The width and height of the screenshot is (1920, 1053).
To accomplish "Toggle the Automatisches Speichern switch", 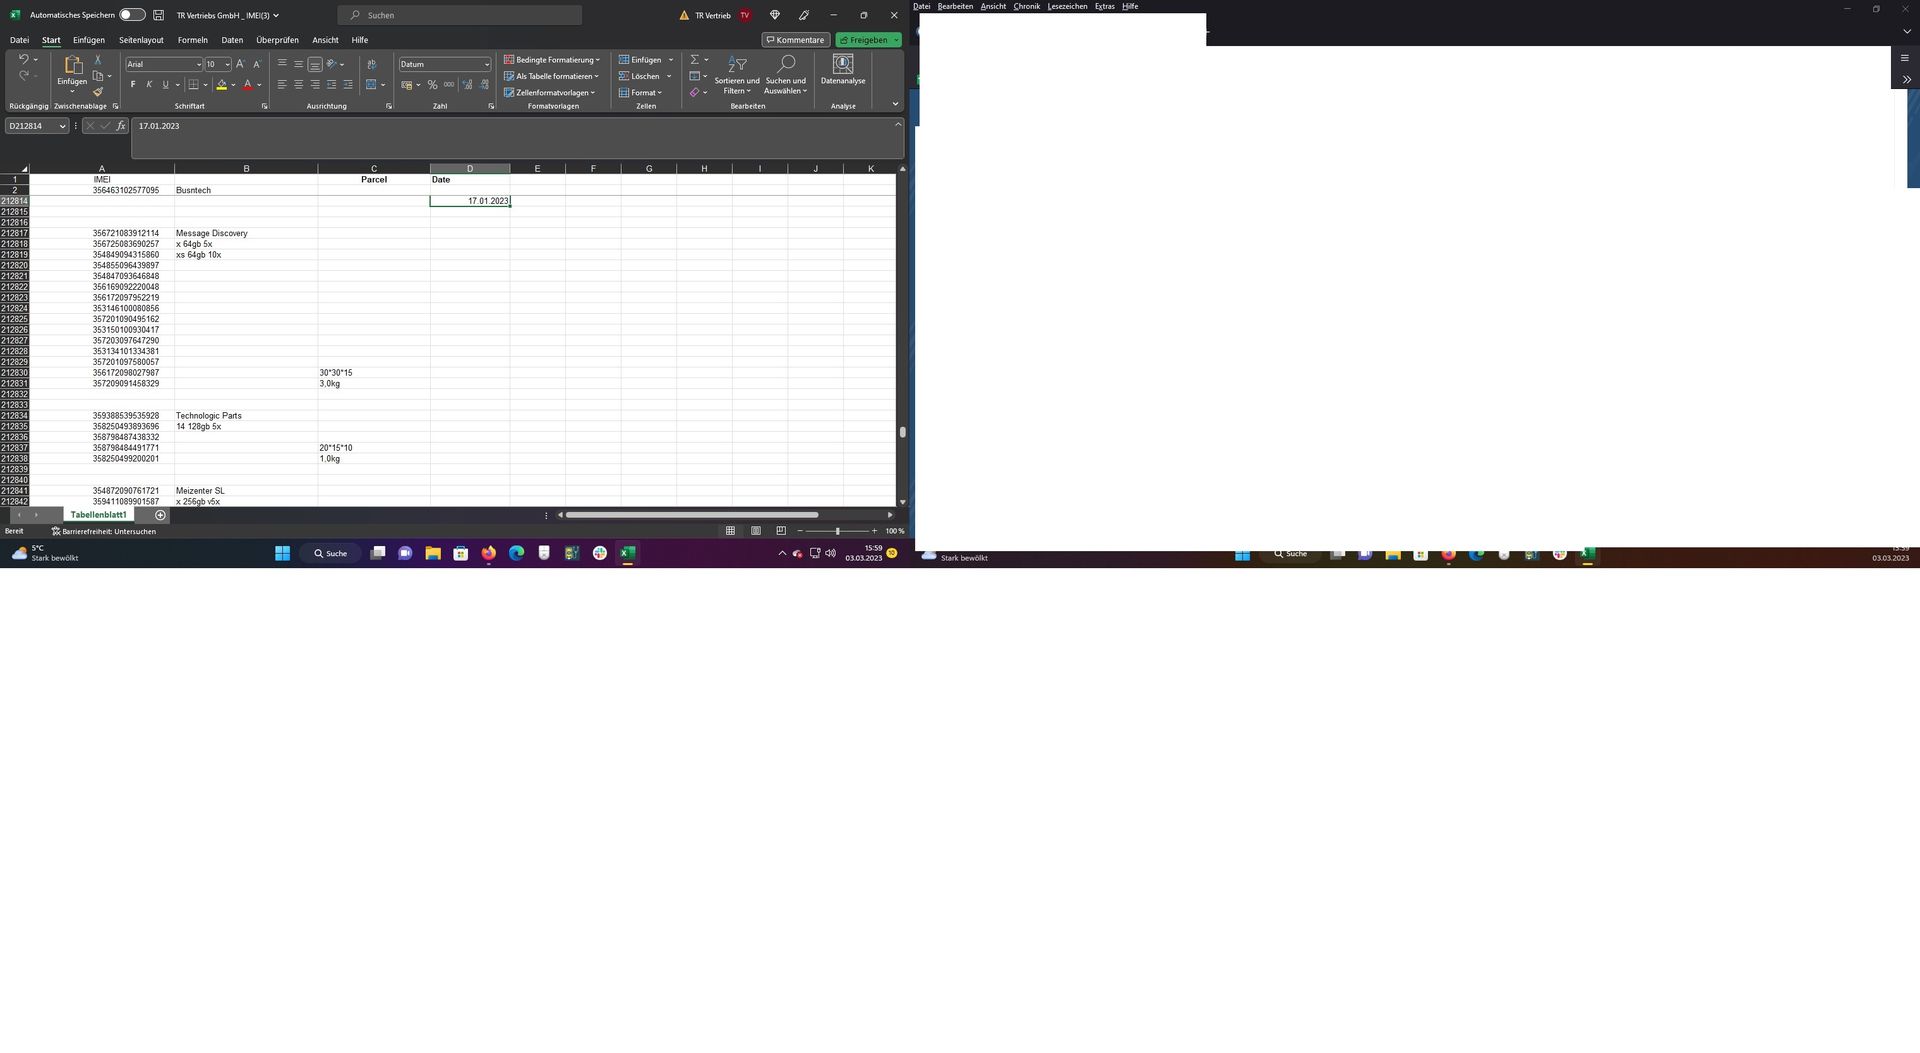I will tap(132, 15).
